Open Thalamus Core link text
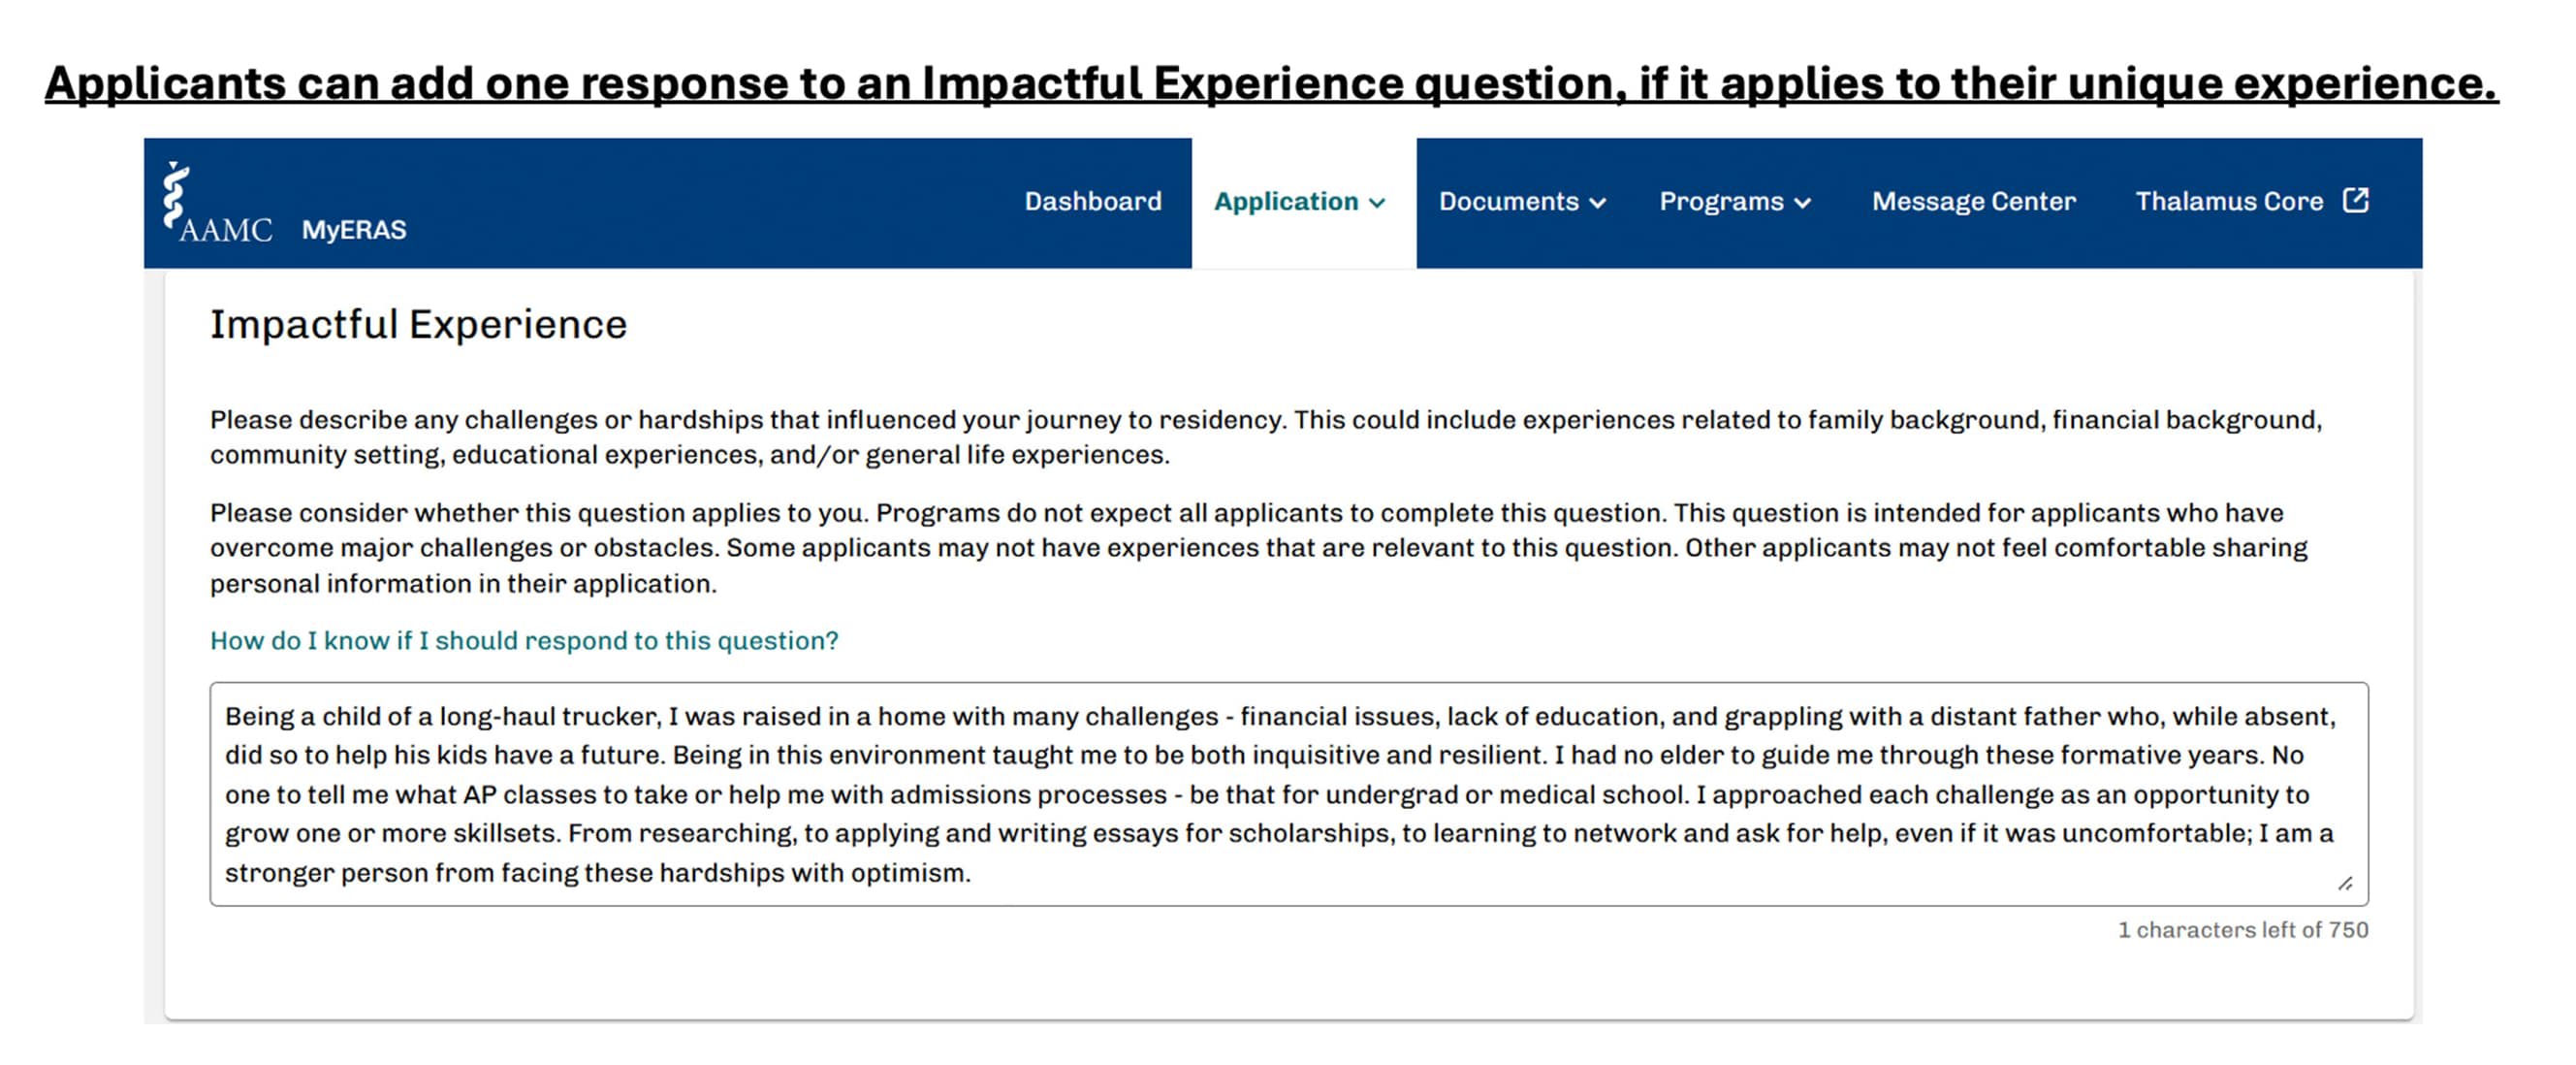Screen dimensions: 2576x1065 click(2229, 201)
